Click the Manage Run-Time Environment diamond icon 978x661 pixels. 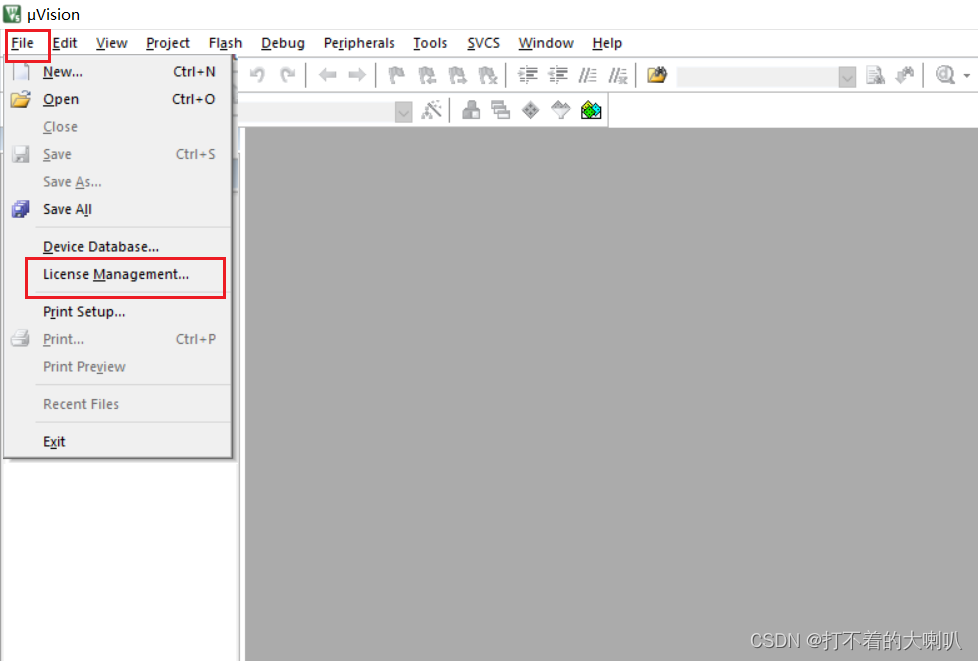coord(530,110)
